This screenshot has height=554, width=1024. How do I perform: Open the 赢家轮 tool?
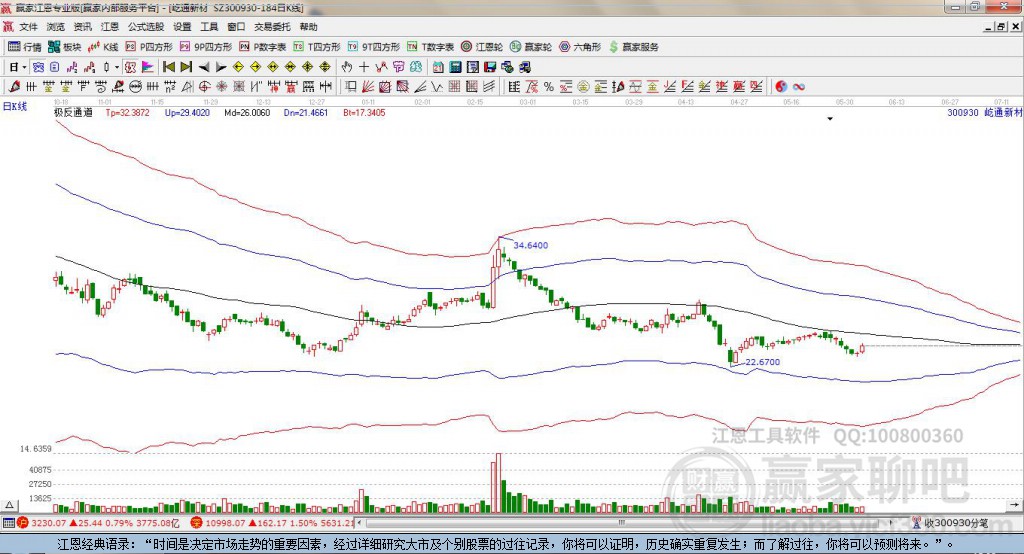click(531, 47)
